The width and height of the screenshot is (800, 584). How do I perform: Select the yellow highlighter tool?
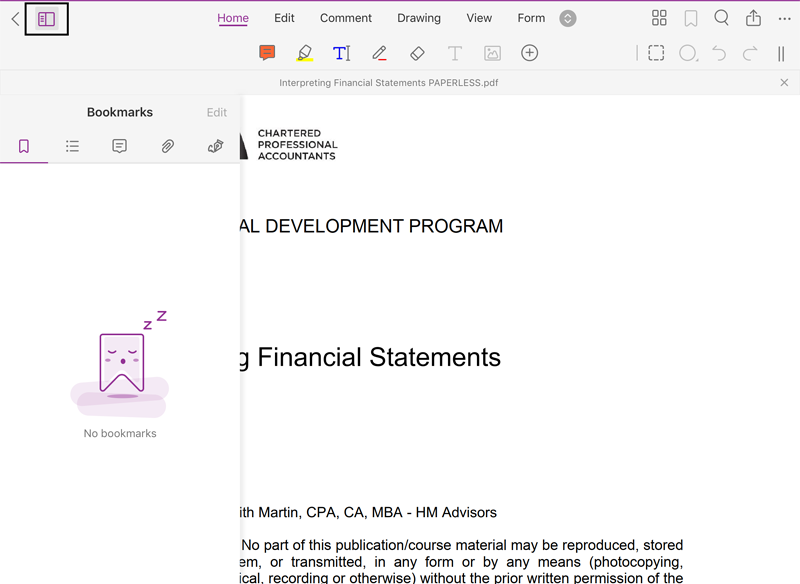305,53
